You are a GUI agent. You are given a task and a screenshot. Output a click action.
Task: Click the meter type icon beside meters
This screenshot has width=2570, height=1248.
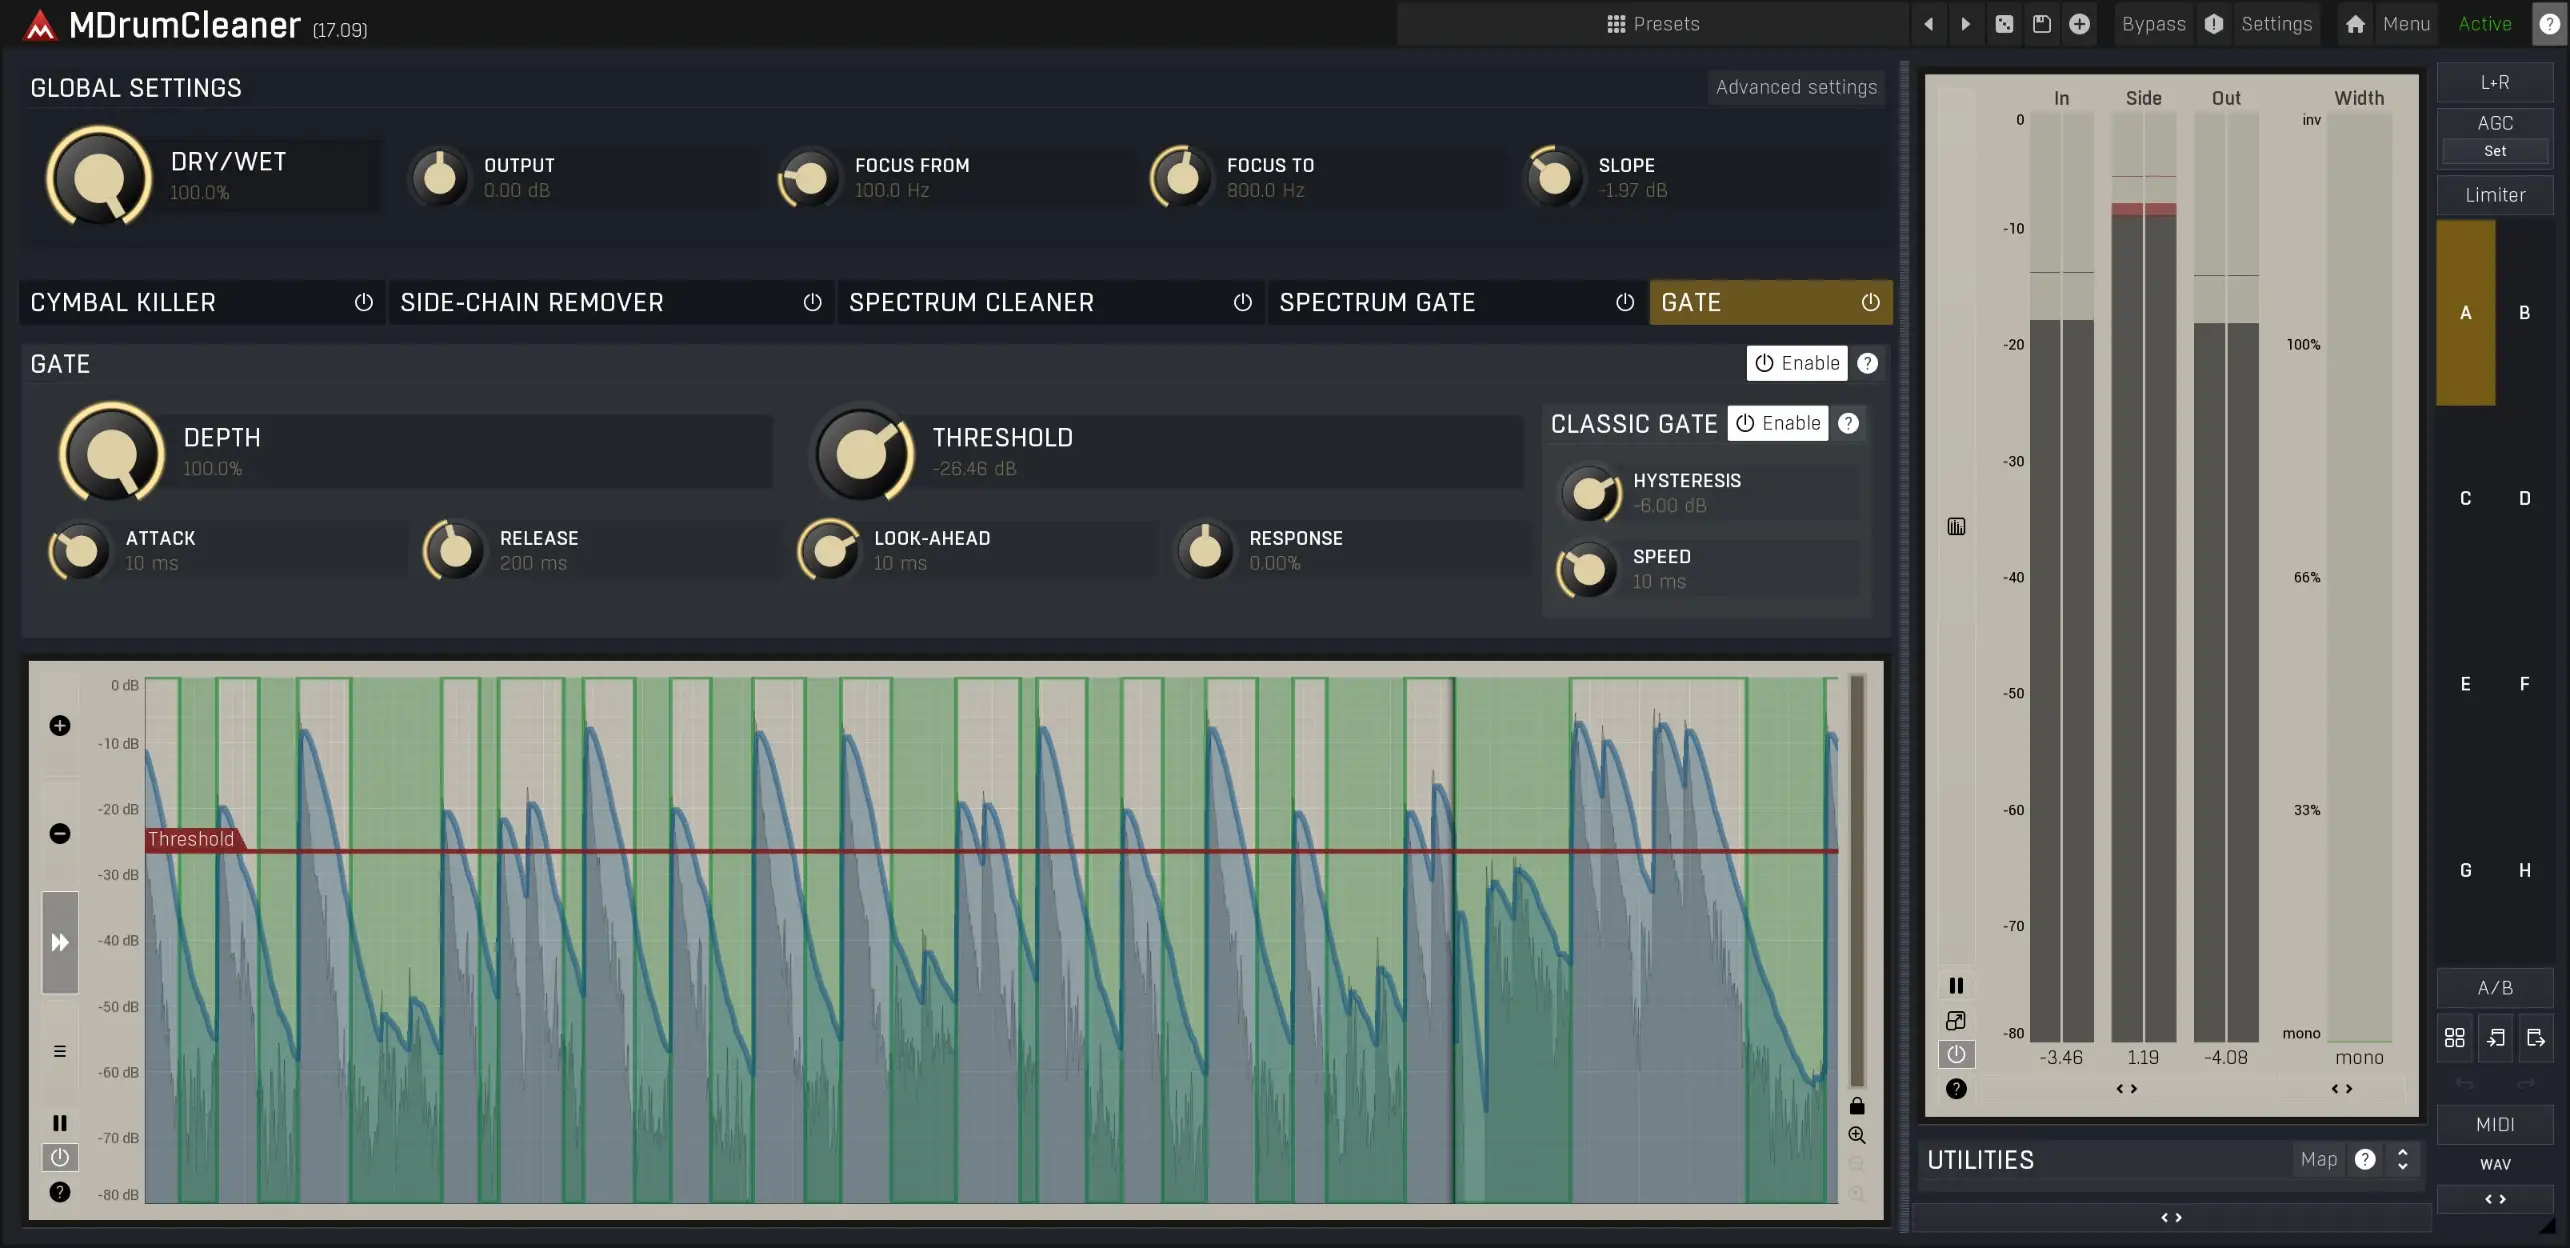(x=1956, y=526)
